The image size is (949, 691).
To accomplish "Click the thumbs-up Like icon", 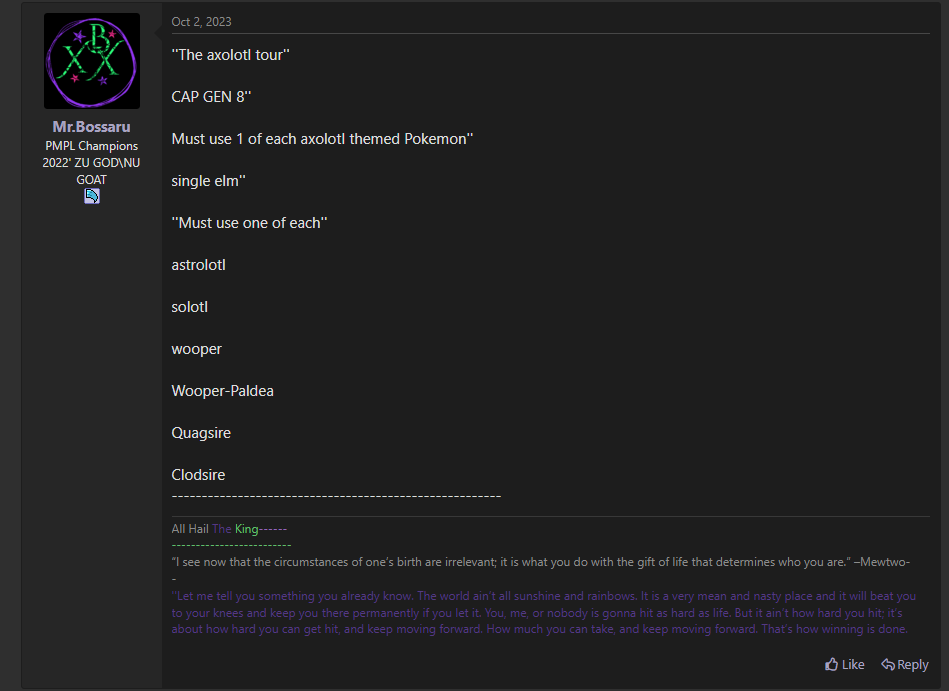I will pos(832,664).
